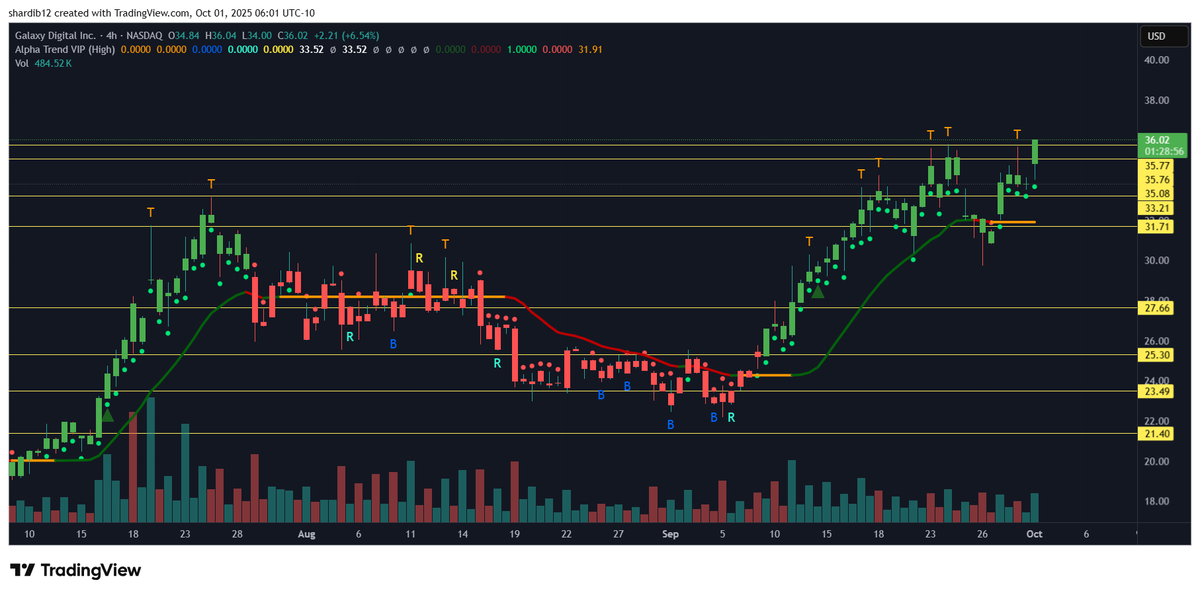This screenshot has width=1200, height=595.
Task: Click the 38.00 mark on the price axis
Action: [x=1157, y=101]
